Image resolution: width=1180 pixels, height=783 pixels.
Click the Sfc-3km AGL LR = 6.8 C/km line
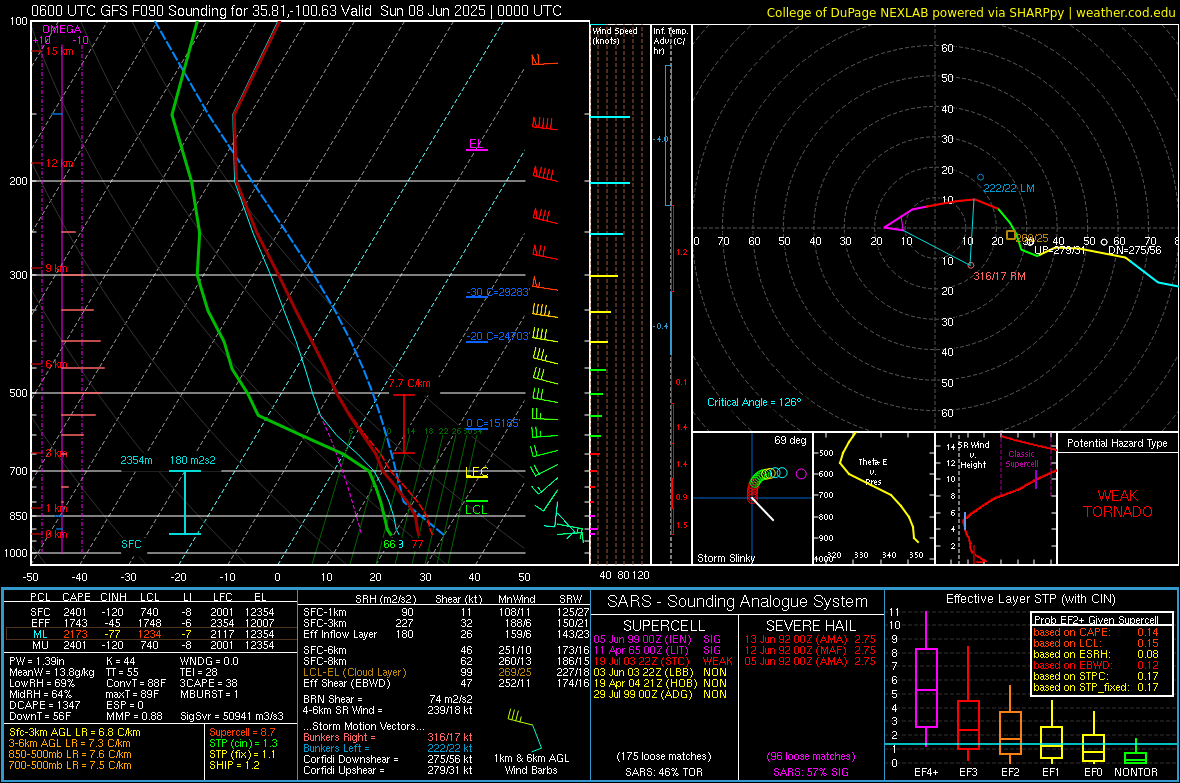(75, 732)
